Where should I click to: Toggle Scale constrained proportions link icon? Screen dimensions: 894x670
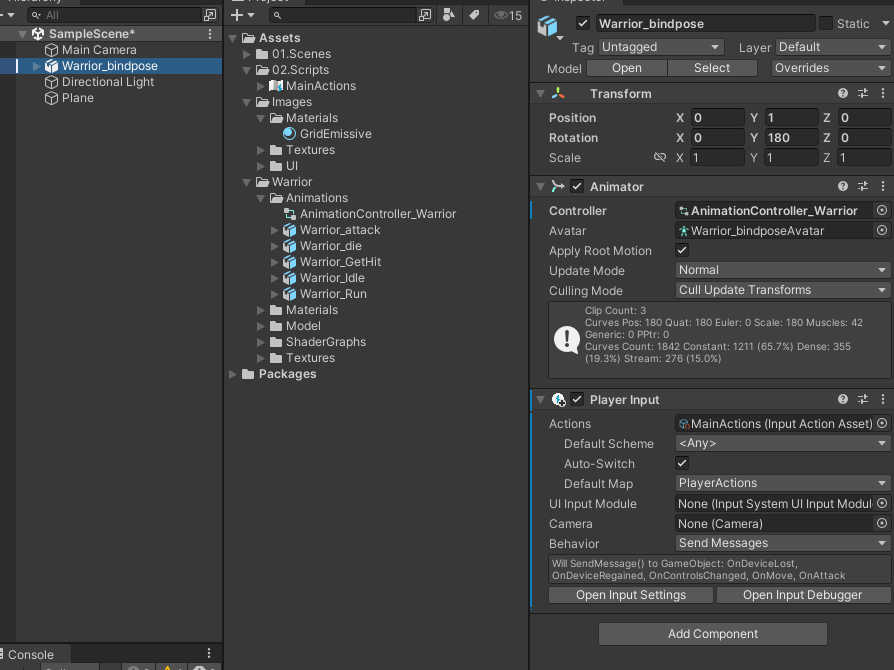[660, 157]
